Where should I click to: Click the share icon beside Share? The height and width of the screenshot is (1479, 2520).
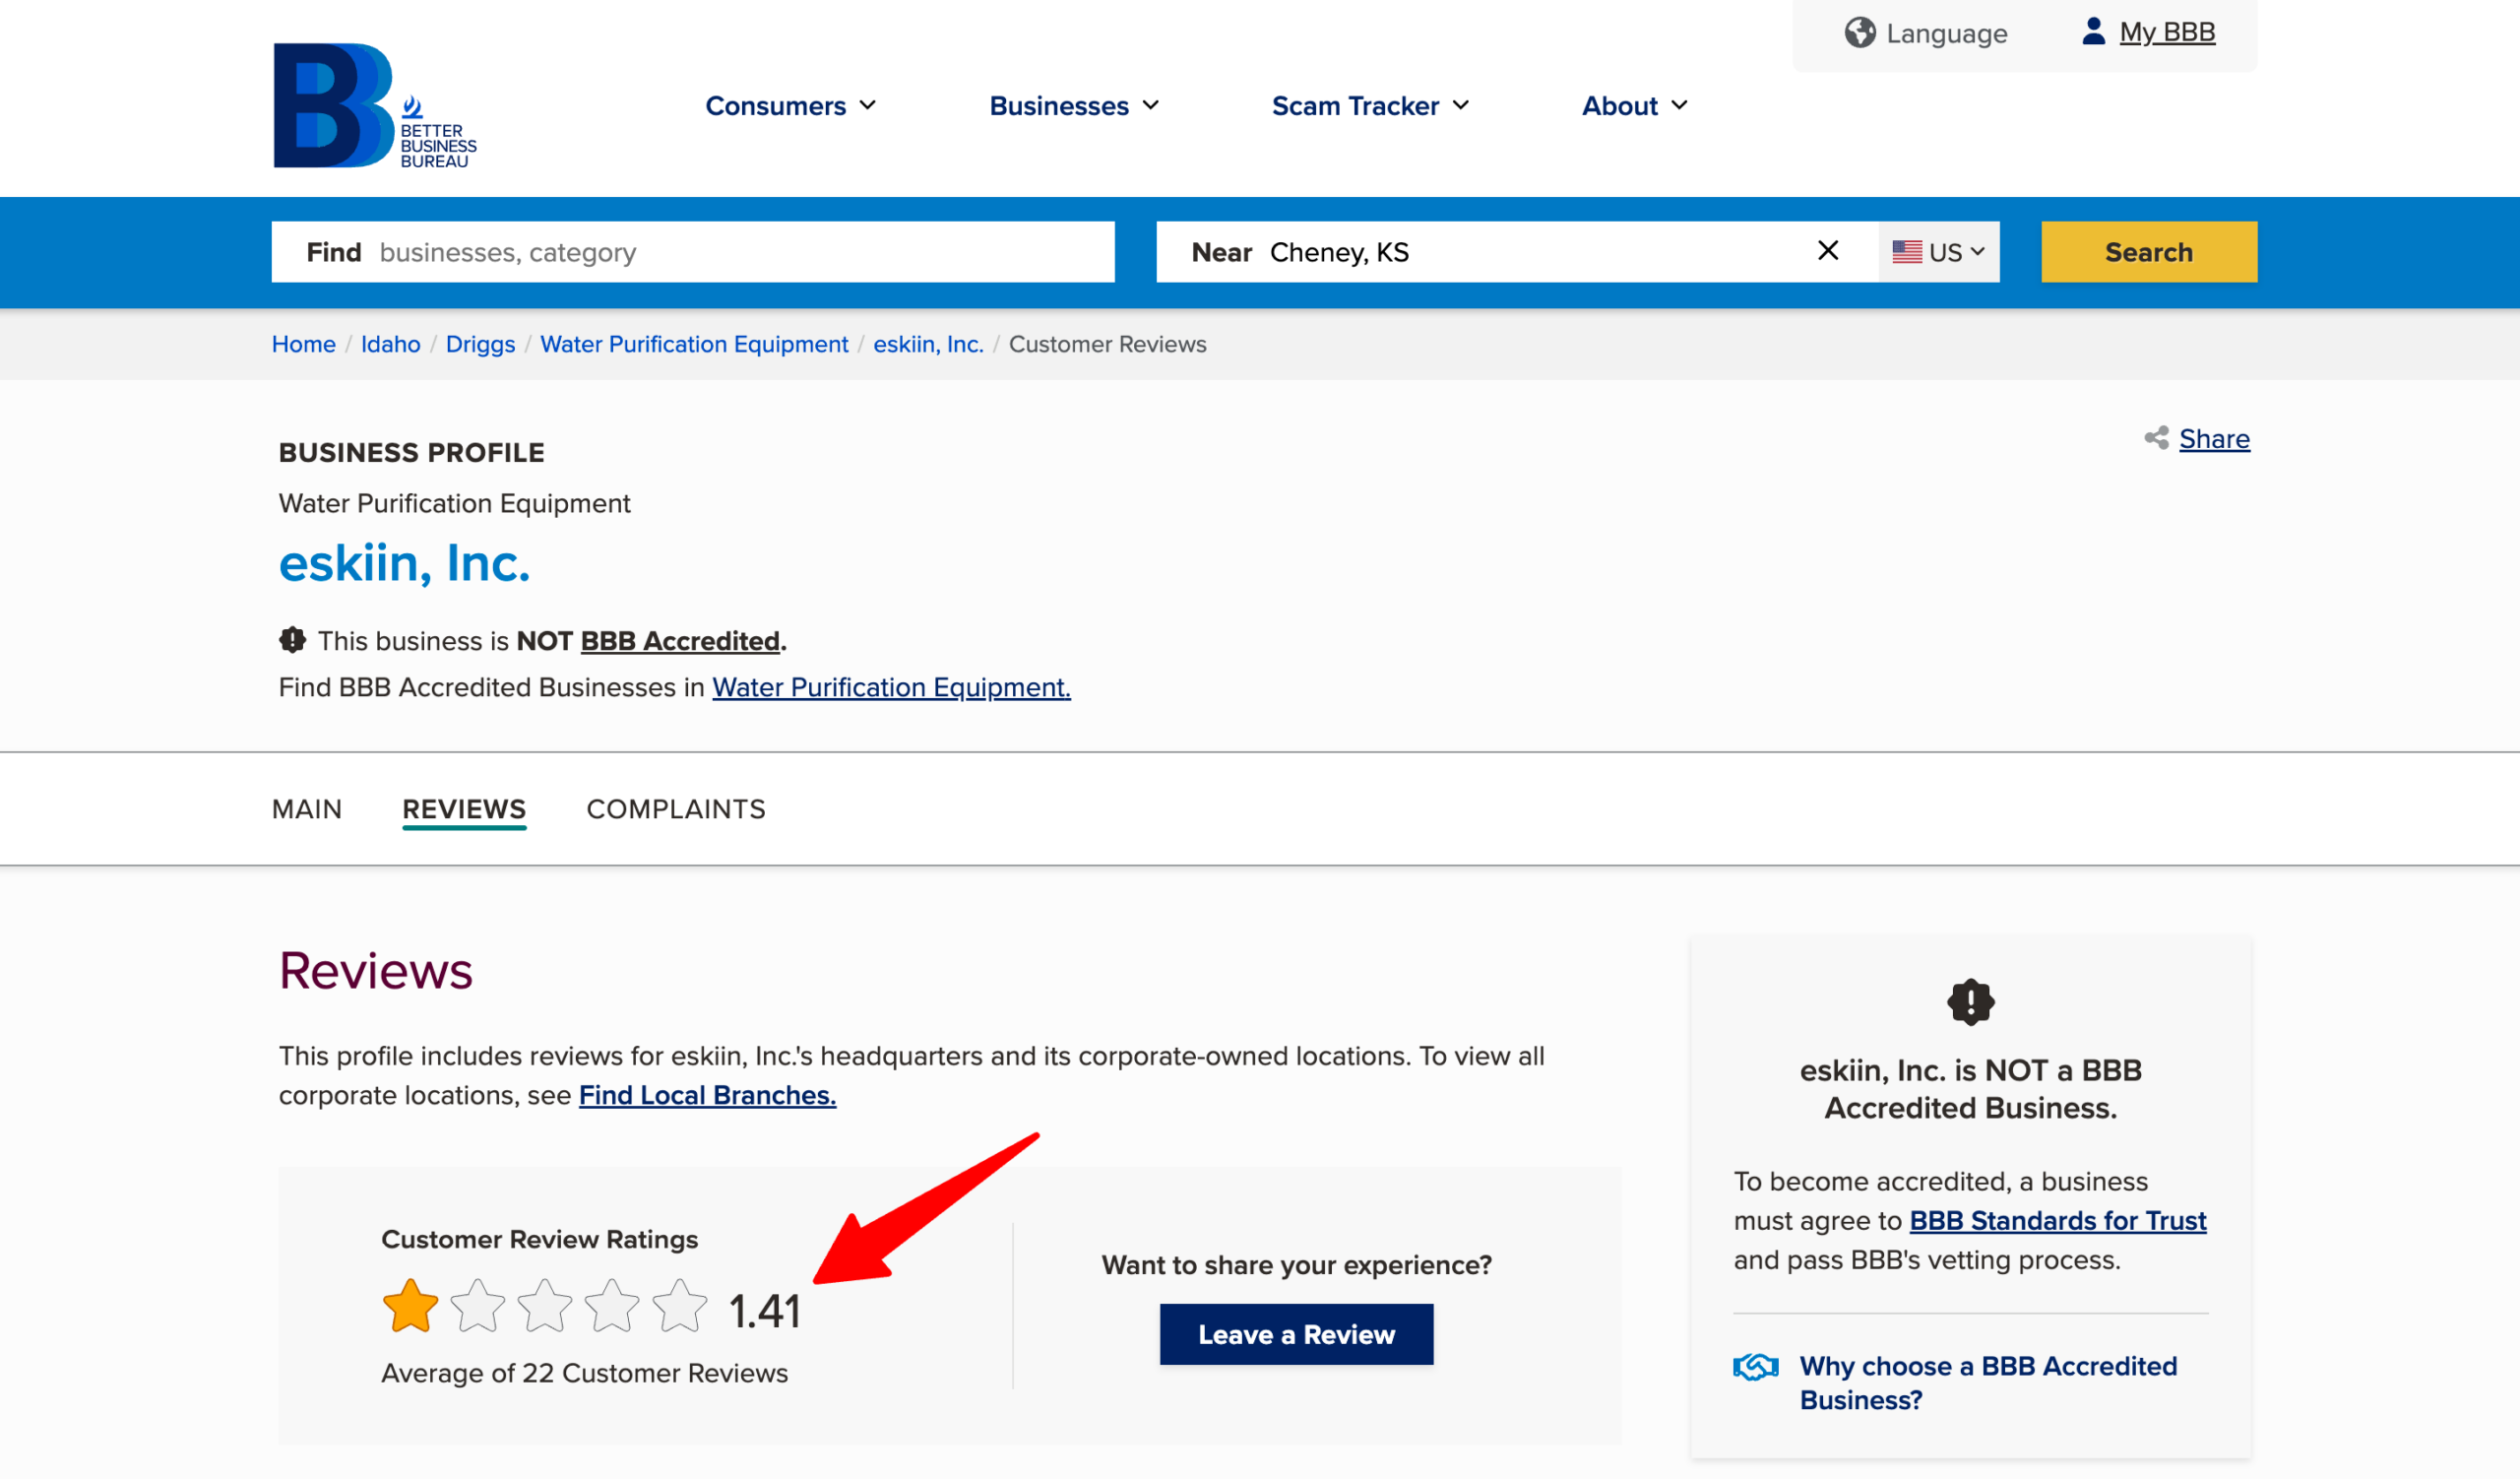click(2156, 438)
